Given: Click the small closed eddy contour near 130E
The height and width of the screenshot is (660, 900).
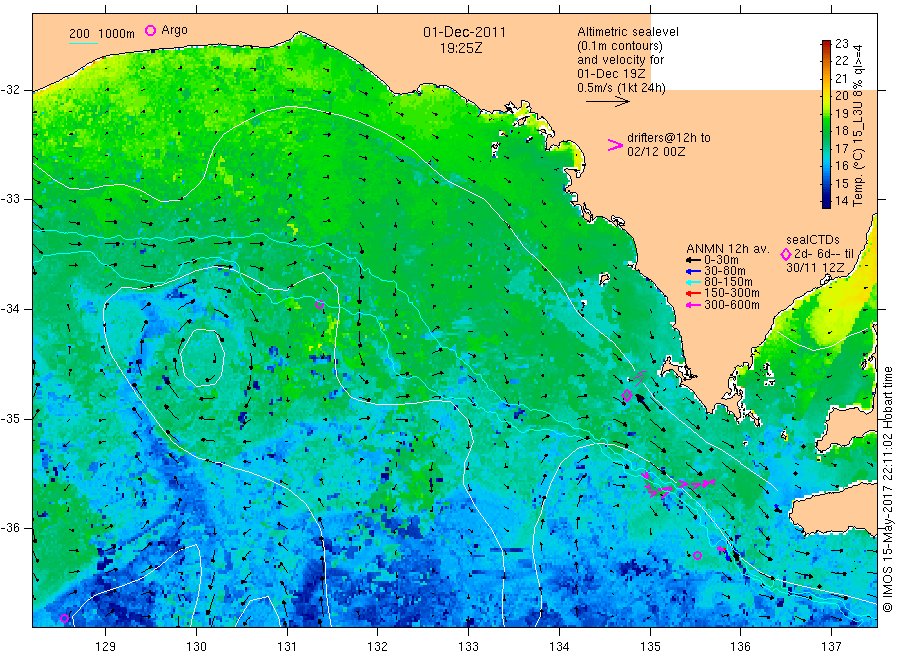Looking at the screenshot, I should click(201, 358).
